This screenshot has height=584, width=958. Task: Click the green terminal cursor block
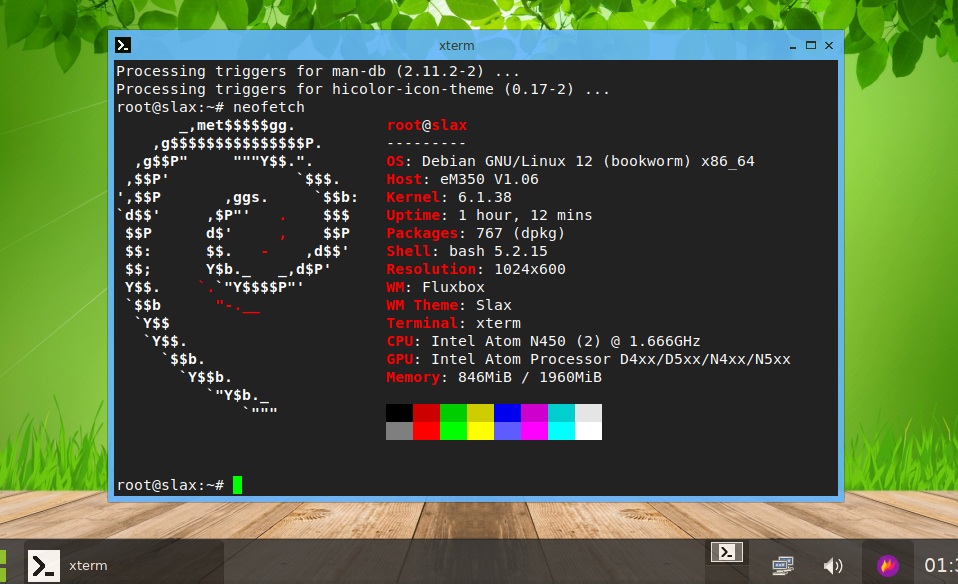pyautogui.click(x=237, y=485)
